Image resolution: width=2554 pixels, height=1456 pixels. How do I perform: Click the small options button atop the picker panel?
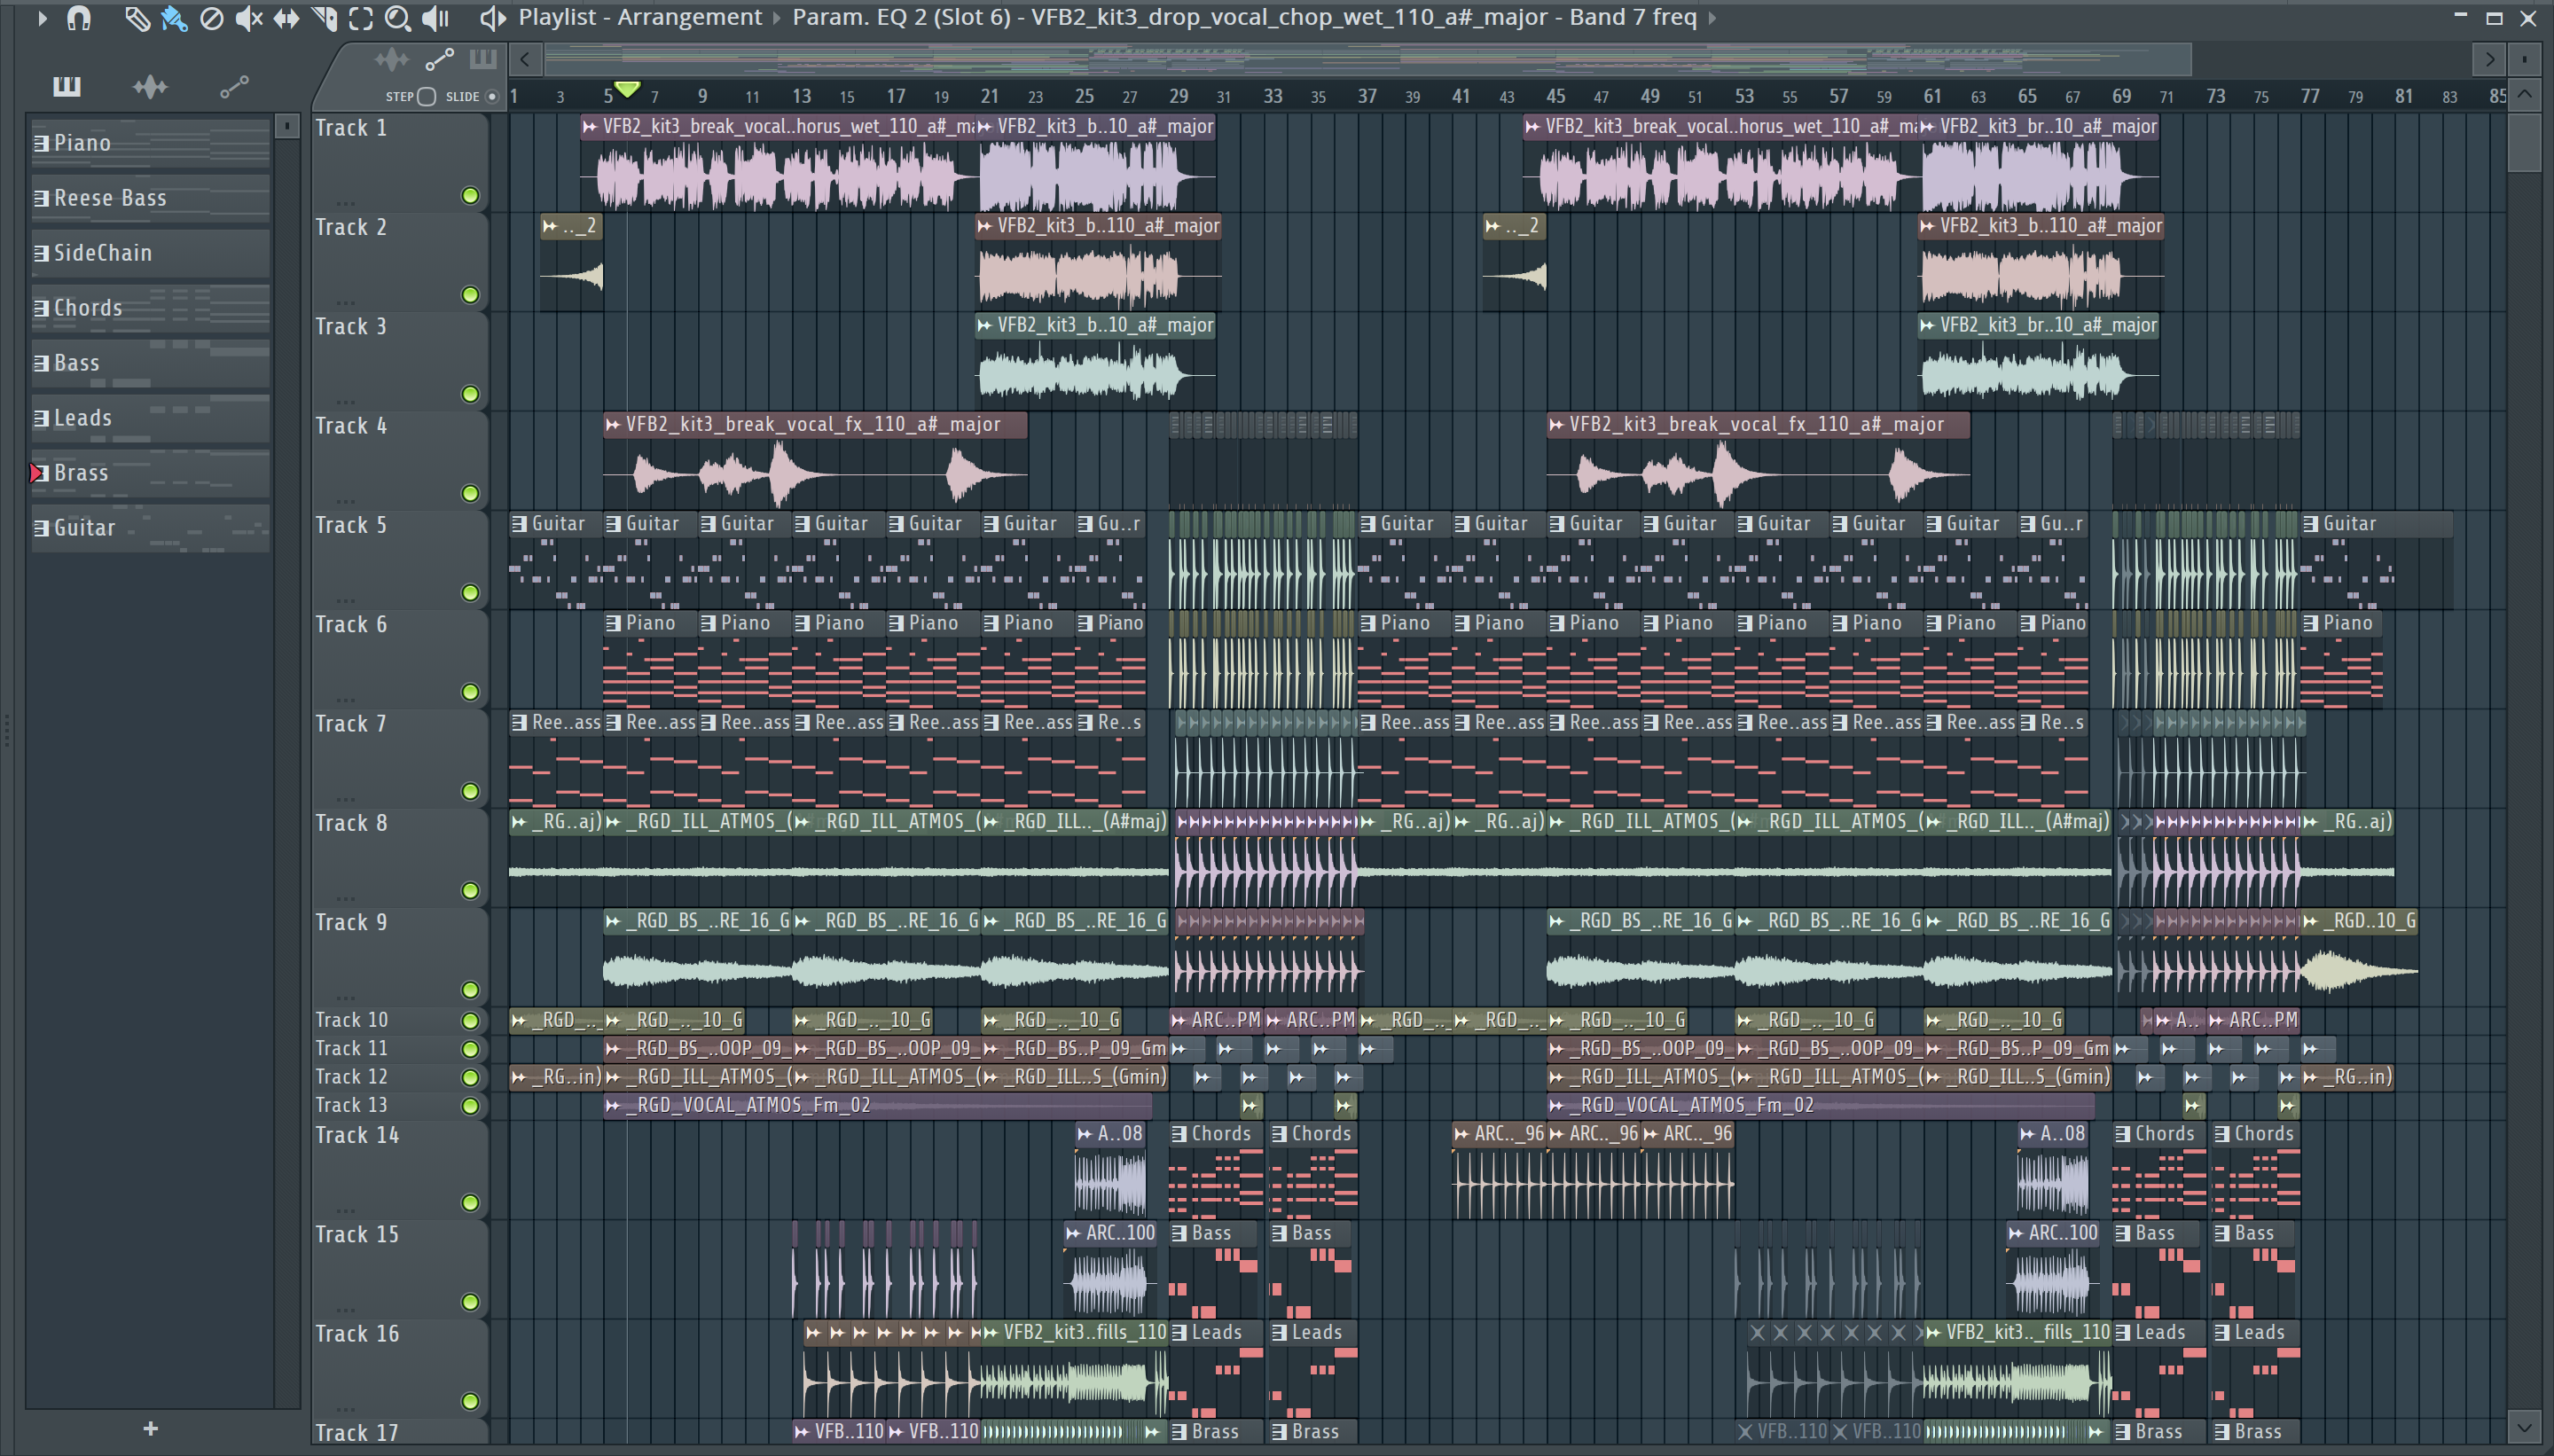(287, 126)
